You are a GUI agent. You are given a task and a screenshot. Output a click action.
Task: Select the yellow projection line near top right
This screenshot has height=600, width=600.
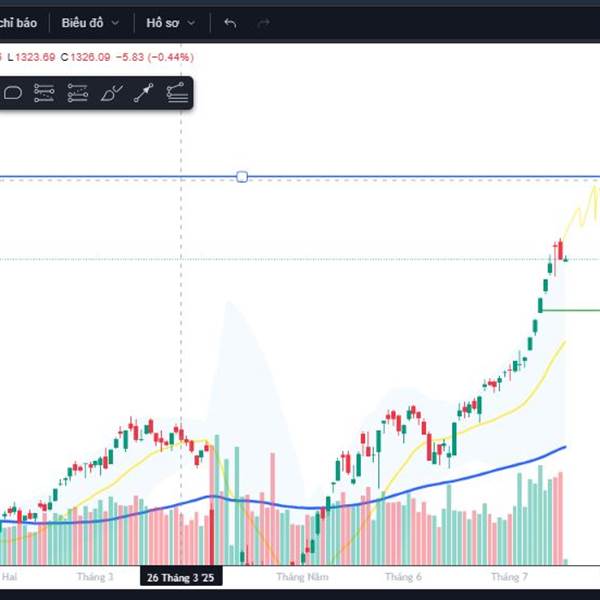[x=582, y=210]
